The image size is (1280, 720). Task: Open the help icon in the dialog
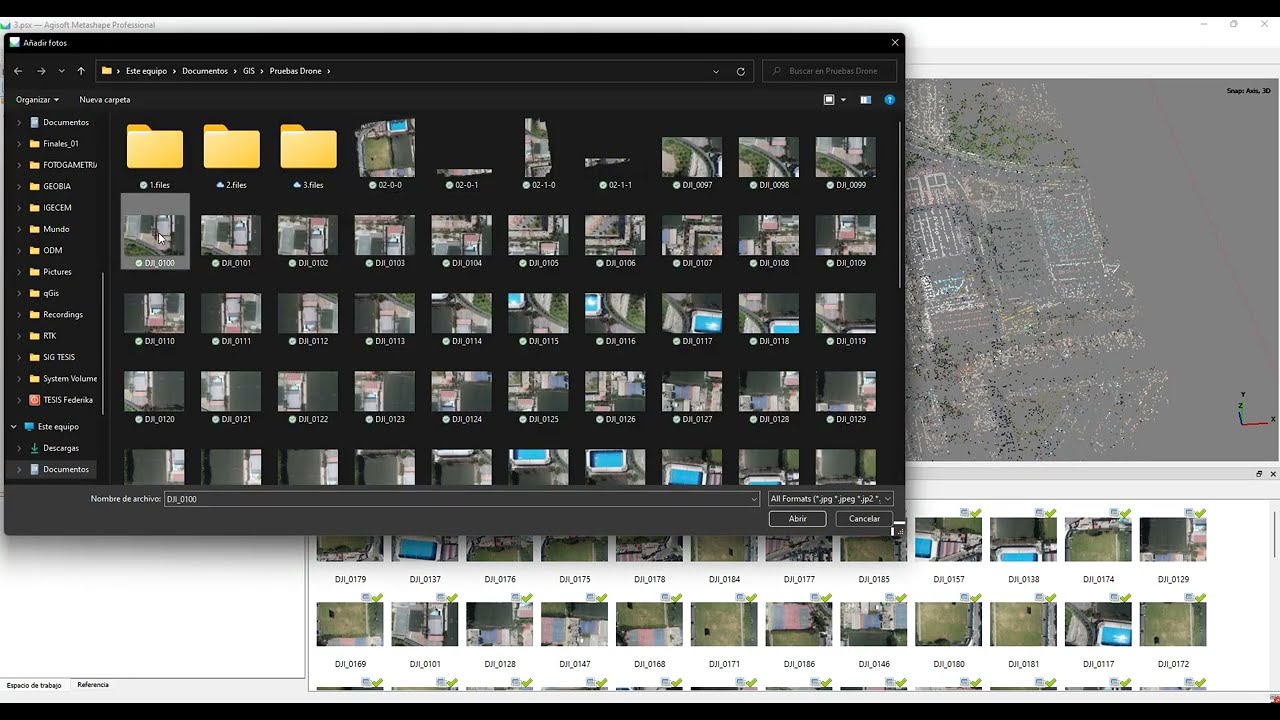[x=889, y=100]
